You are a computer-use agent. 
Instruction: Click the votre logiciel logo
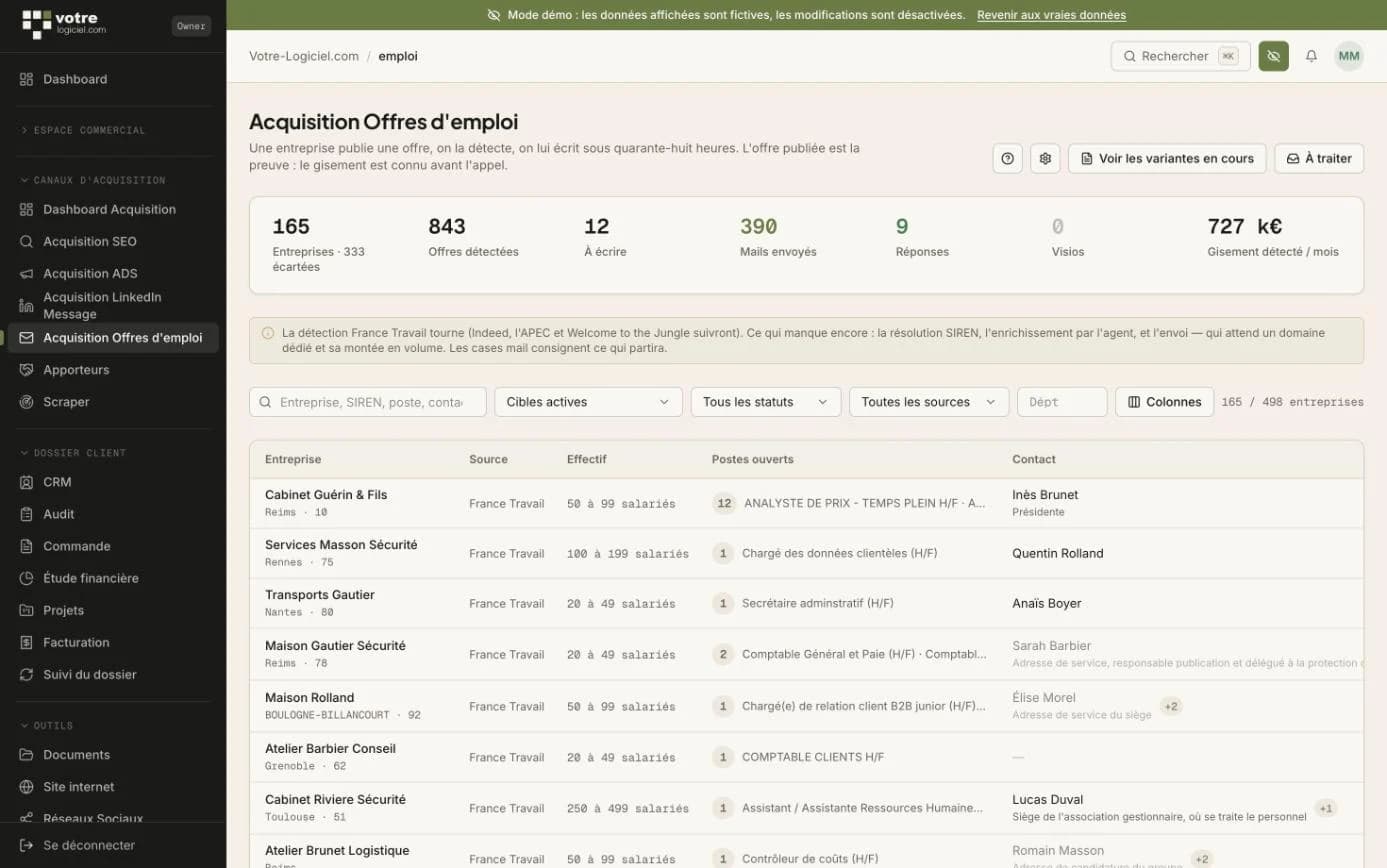pos(64,24)
